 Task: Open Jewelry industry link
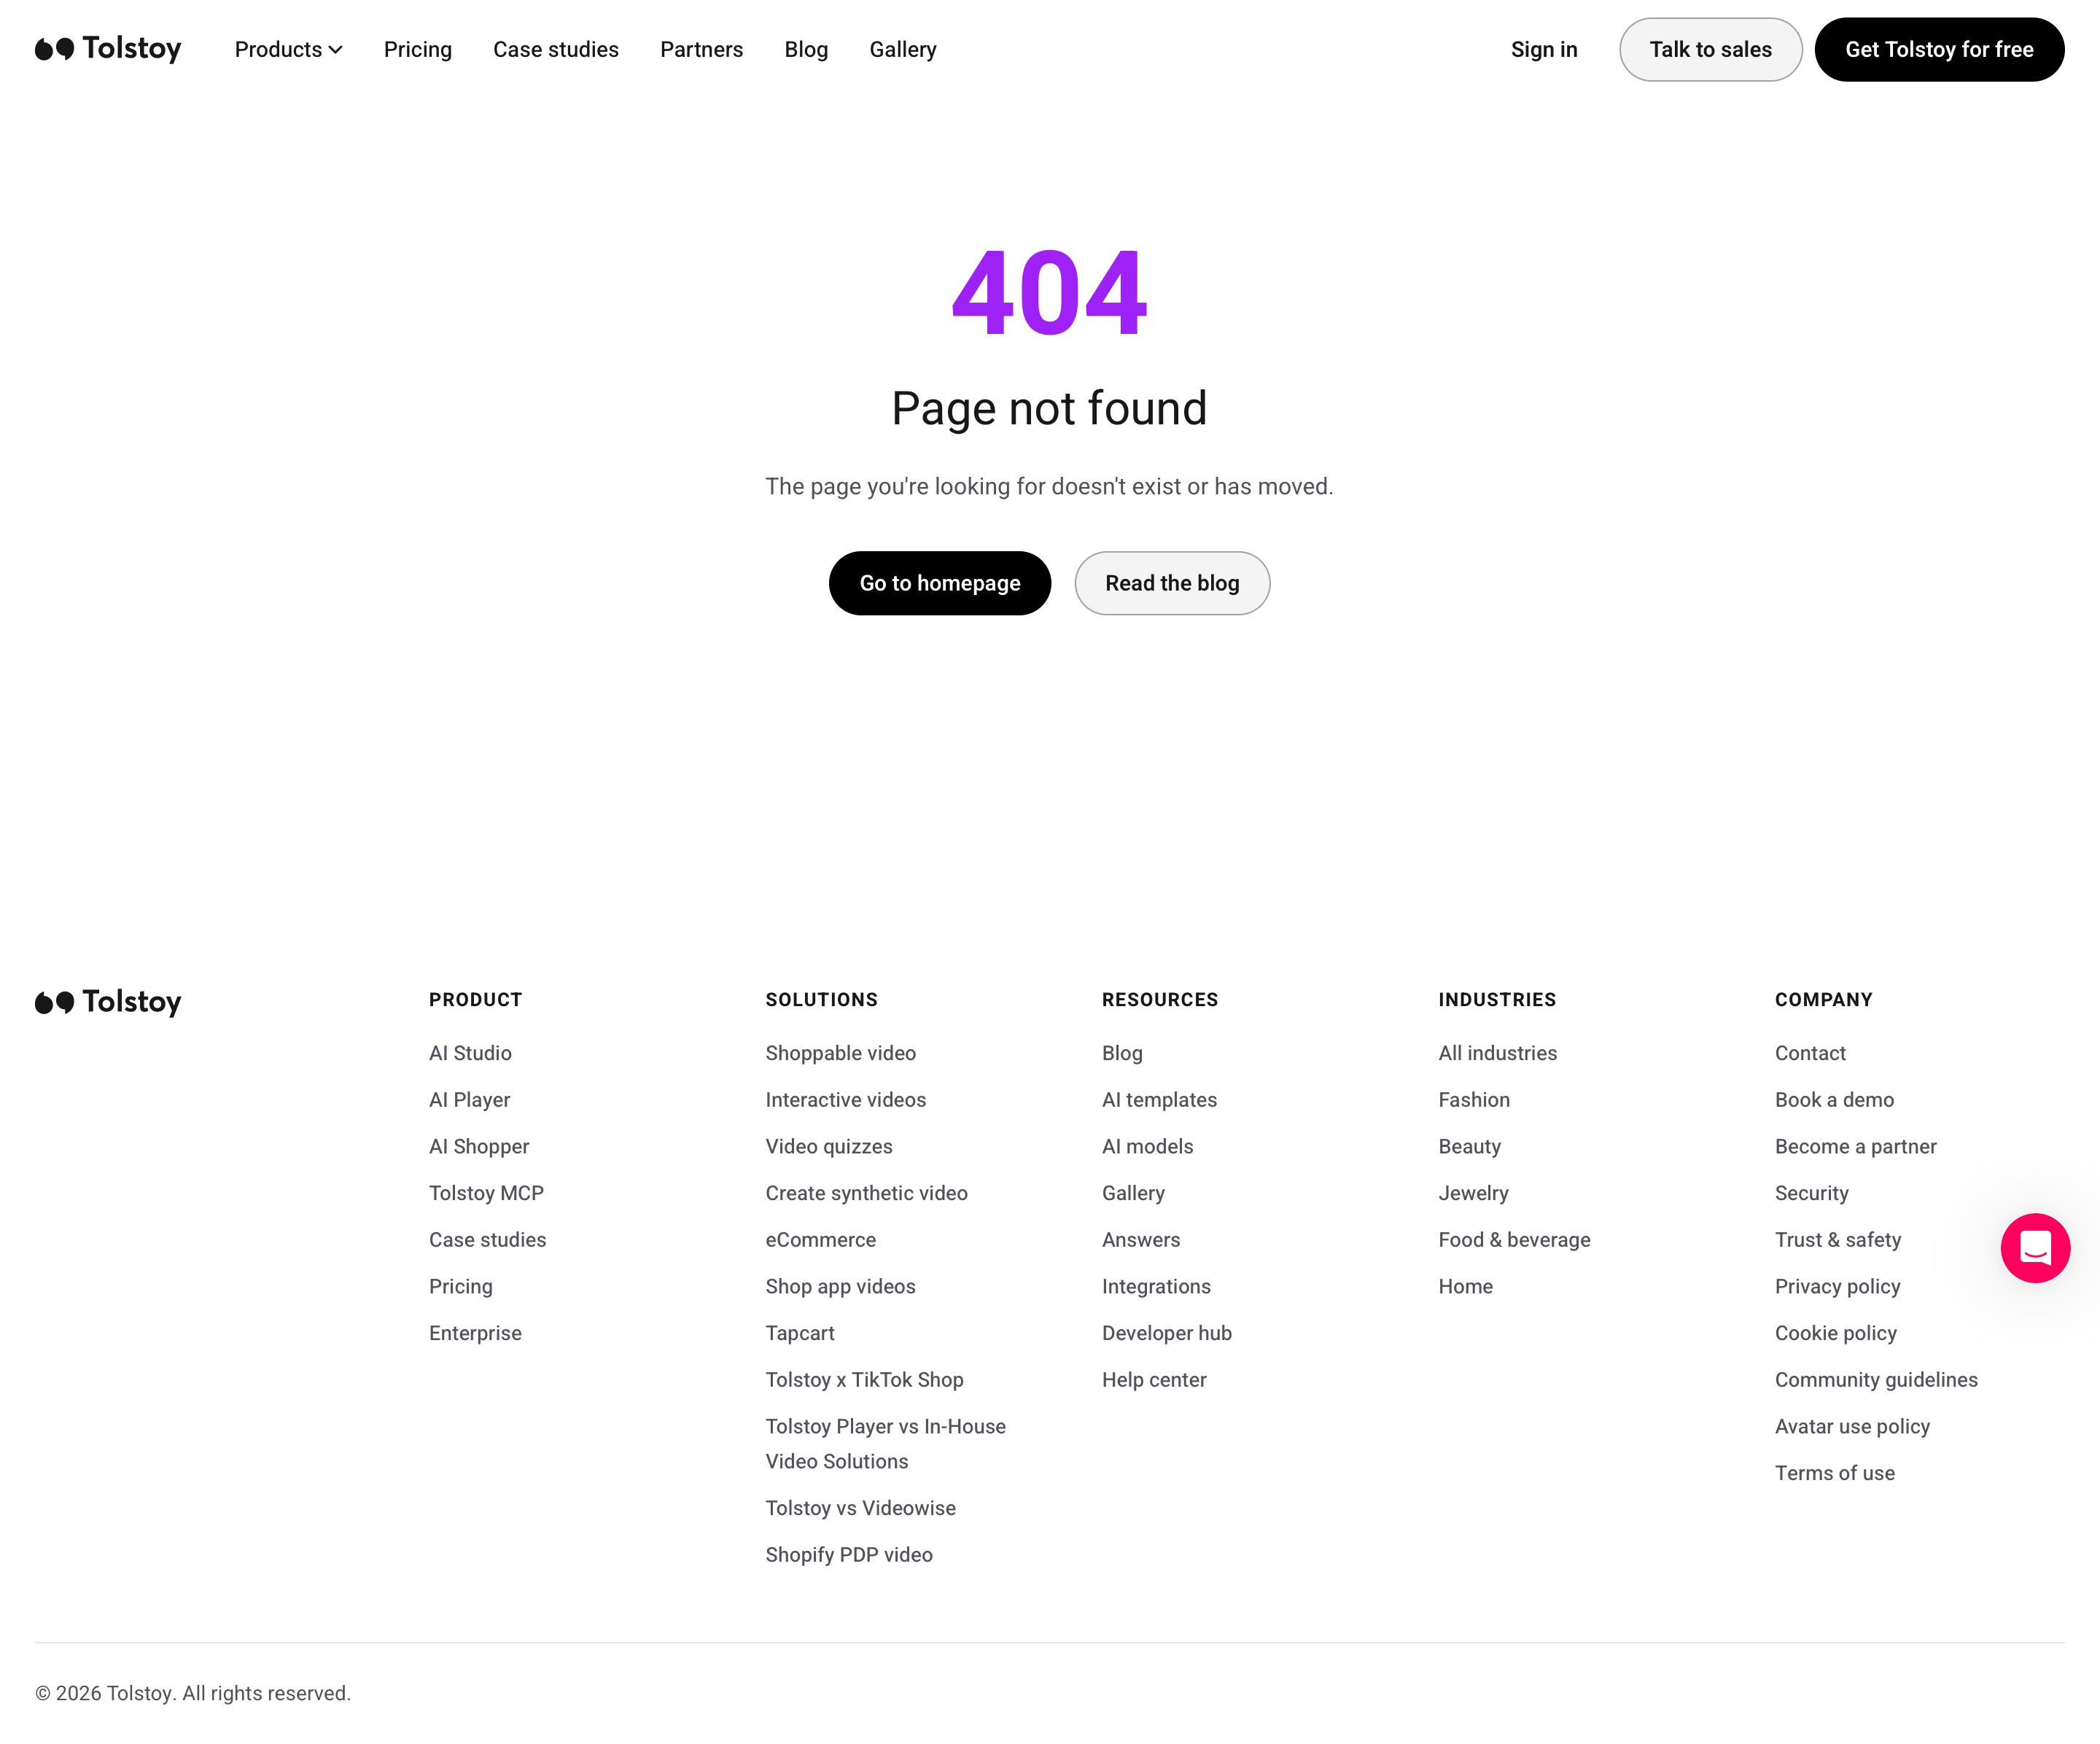pos(1474,1193)
